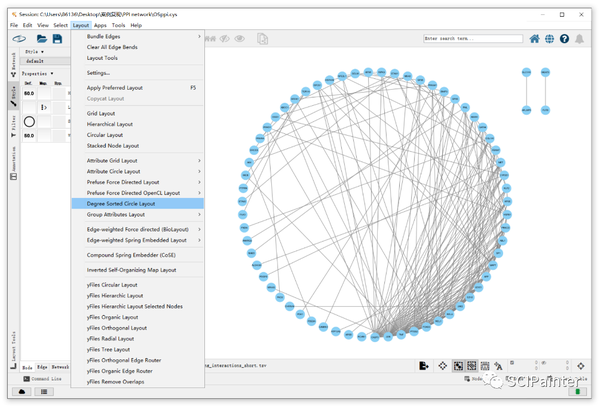The image size is (600, 406).
Task: Click the circle node shape swatch
Action: (29, 122)
